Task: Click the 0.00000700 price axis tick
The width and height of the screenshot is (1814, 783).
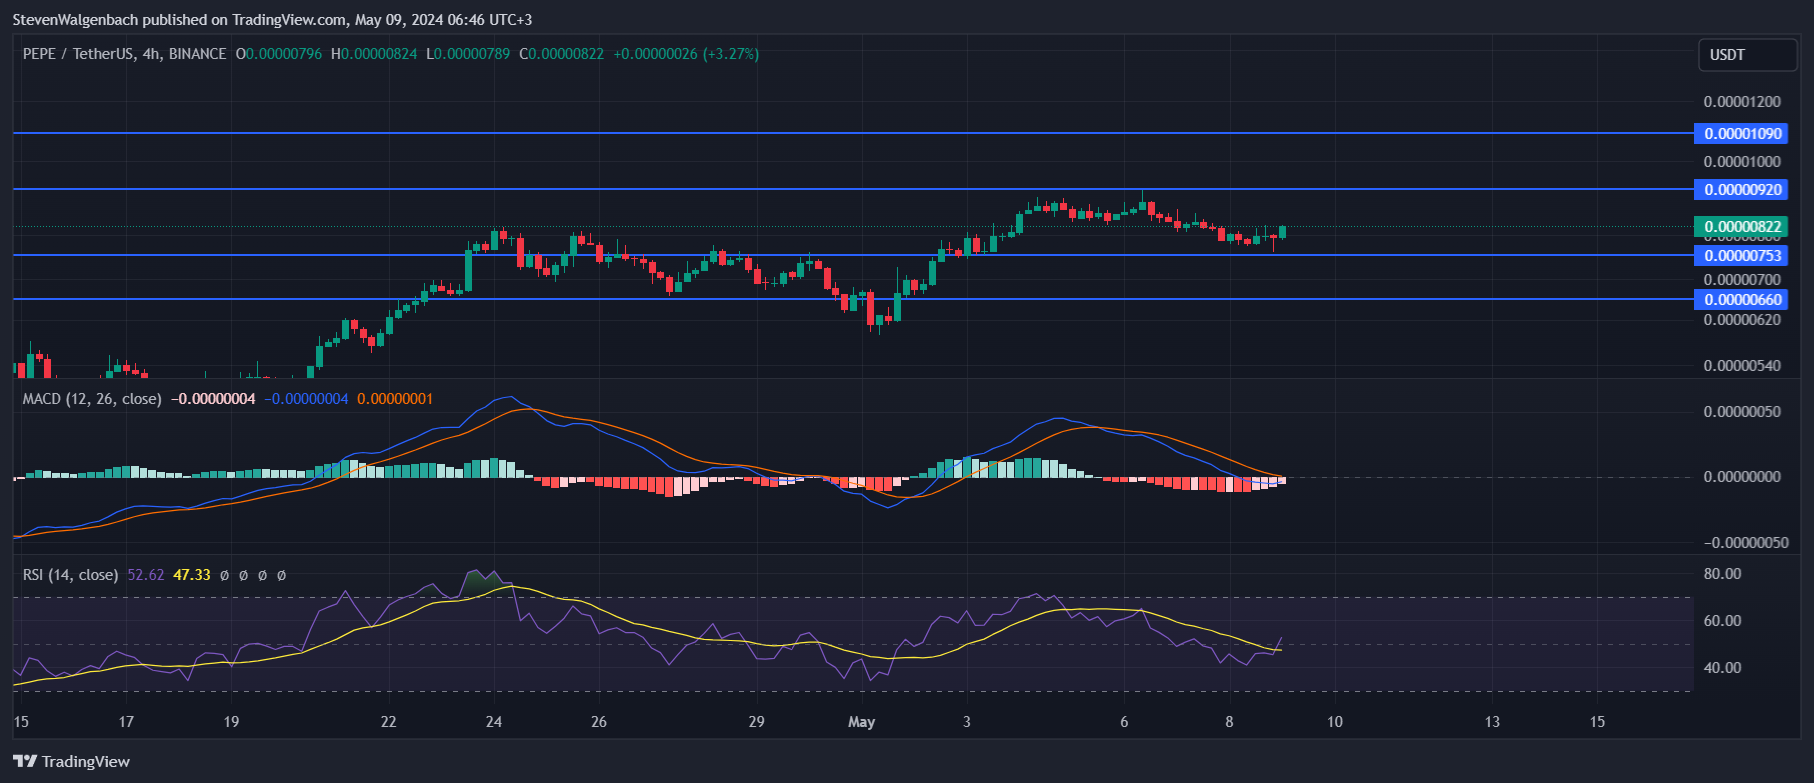Action: pyautogui.click(x=1742, y=280)
